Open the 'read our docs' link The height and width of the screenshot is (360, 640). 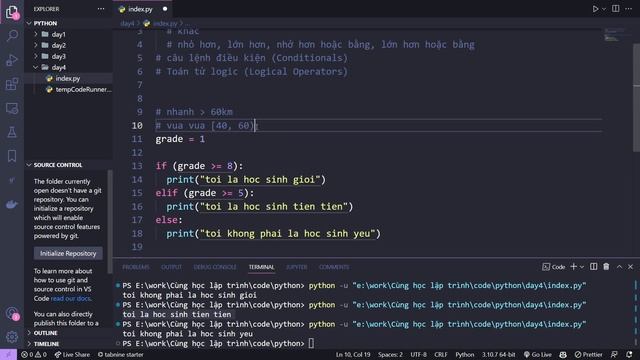71,298
